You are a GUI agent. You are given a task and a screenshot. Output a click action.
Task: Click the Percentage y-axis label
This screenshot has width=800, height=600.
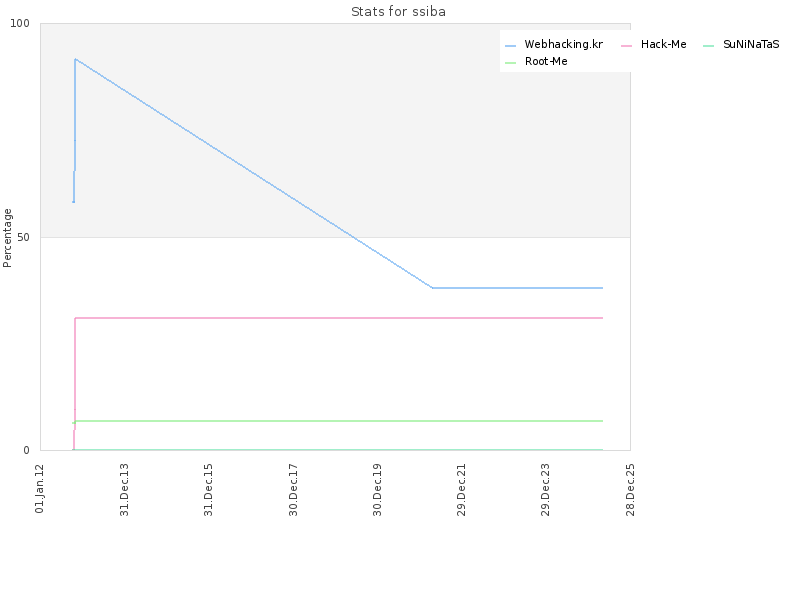point(8,237)
